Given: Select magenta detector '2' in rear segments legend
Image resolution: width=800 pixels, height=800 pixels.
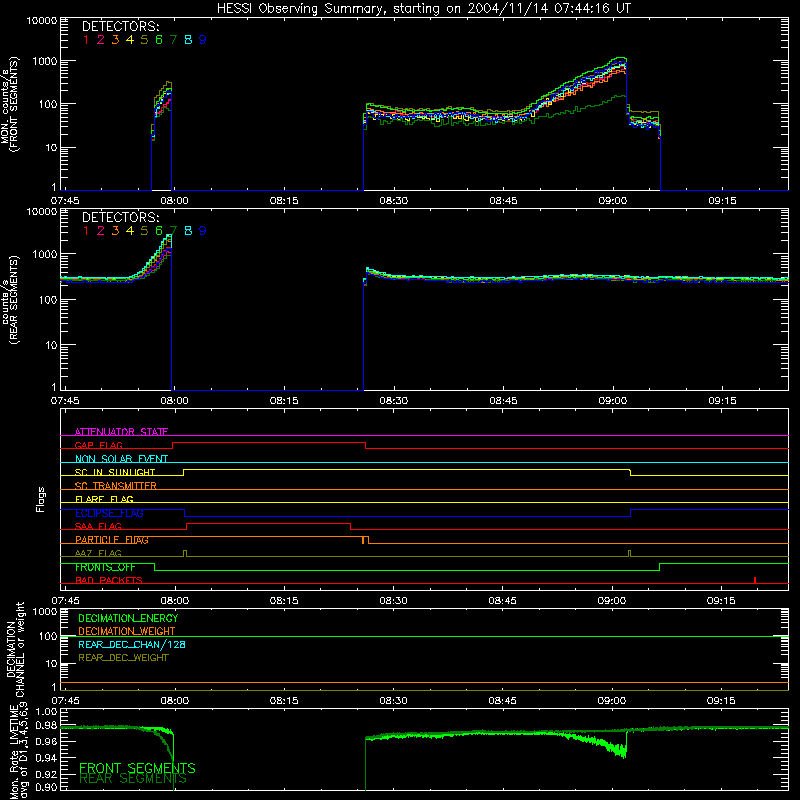Looking at the screenshot, I should 101,231.
